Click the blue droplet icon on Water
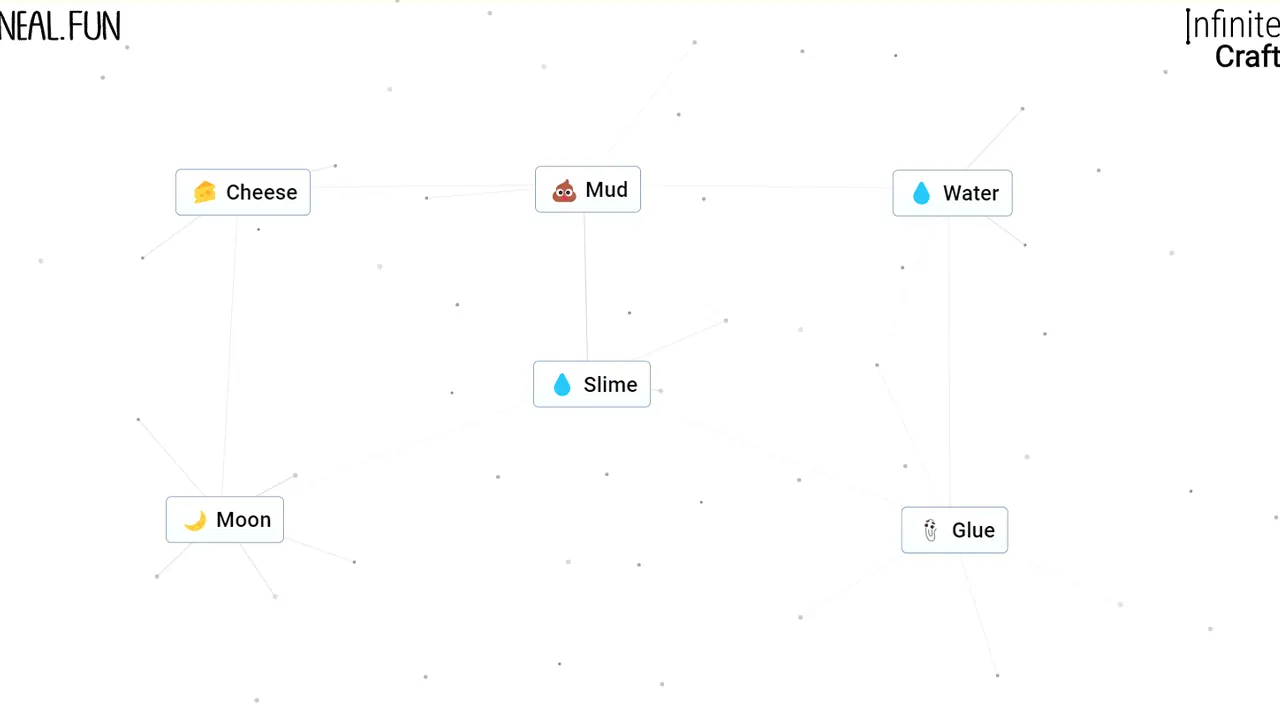Viewport: 1280px width, 720px height. click(921, 193)
